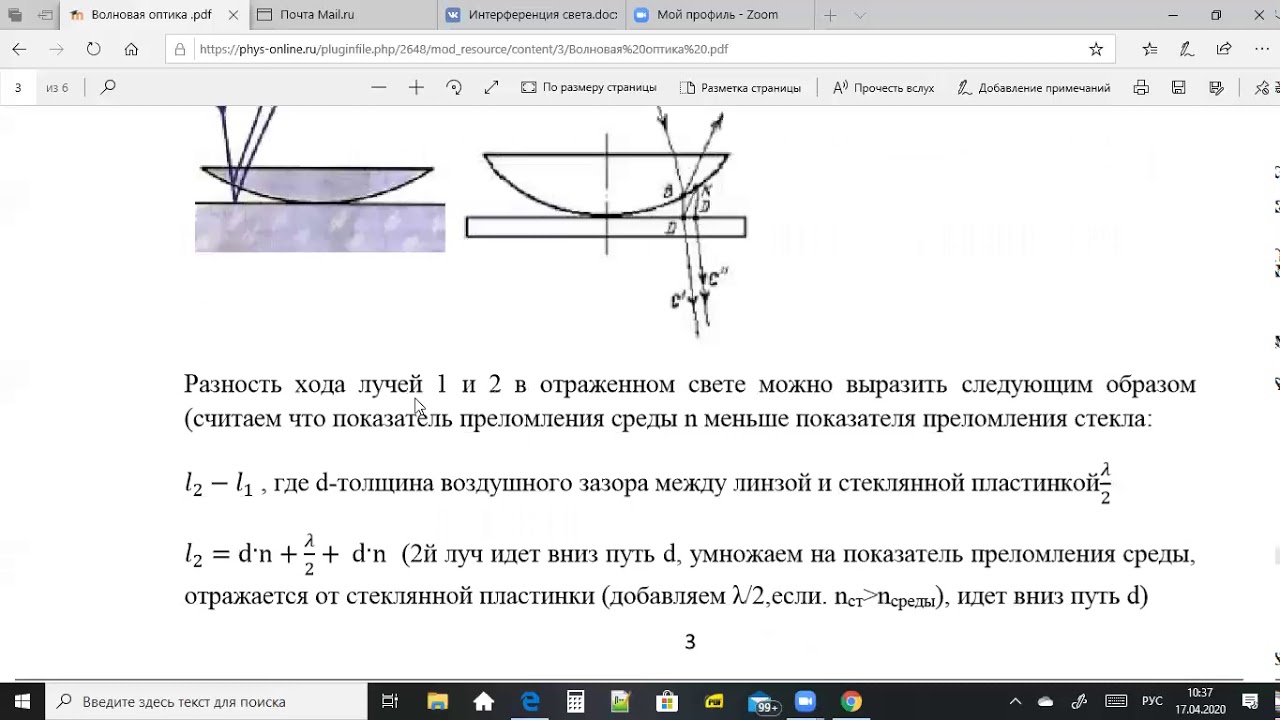Open the Action Center notifications icon
Viewport: 1280px width, 720px height.
[1250, 701]
